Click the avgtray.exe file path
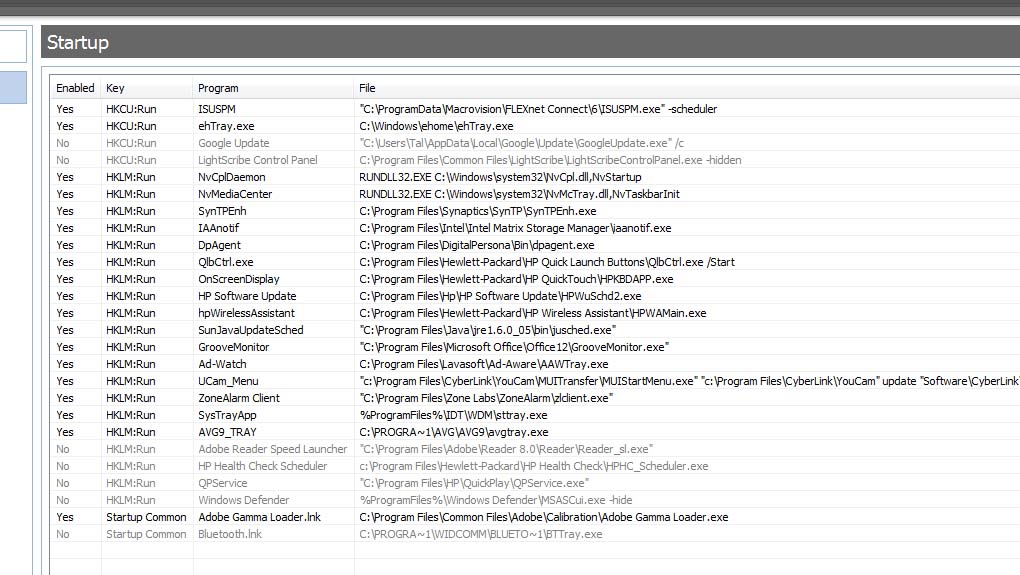This screenshot has height=575, width=1020. 454,432
